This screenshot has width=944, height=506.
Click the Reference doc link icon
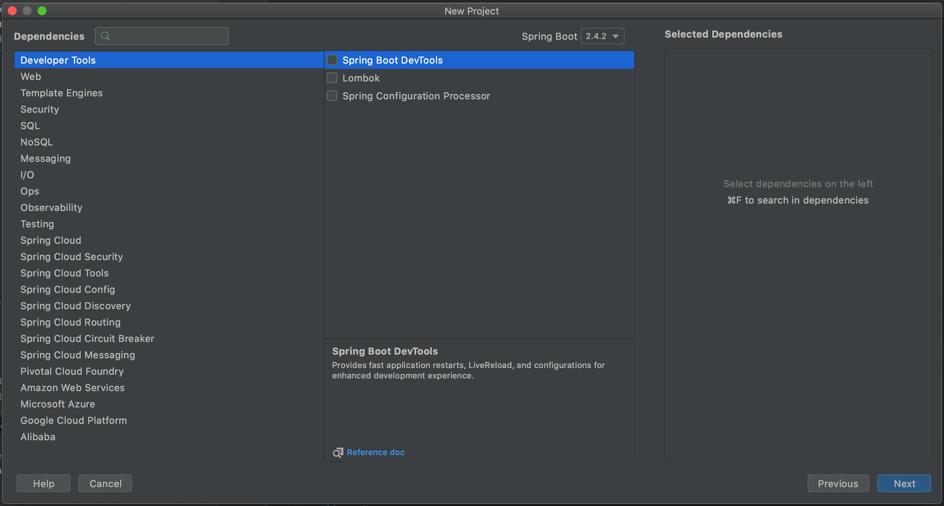click(x=338, y=453)
